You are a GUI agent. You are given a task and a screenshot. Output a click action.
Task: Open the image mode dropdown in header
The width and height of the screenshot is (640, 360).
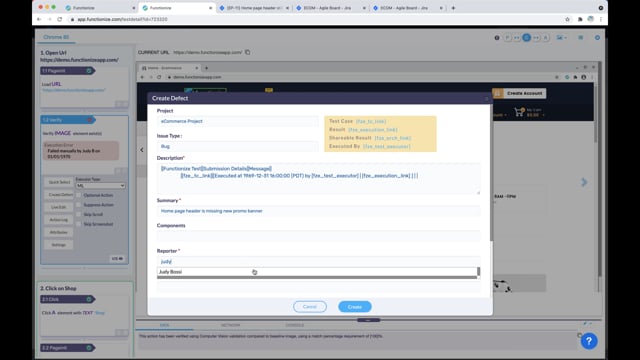click(562, 38)
